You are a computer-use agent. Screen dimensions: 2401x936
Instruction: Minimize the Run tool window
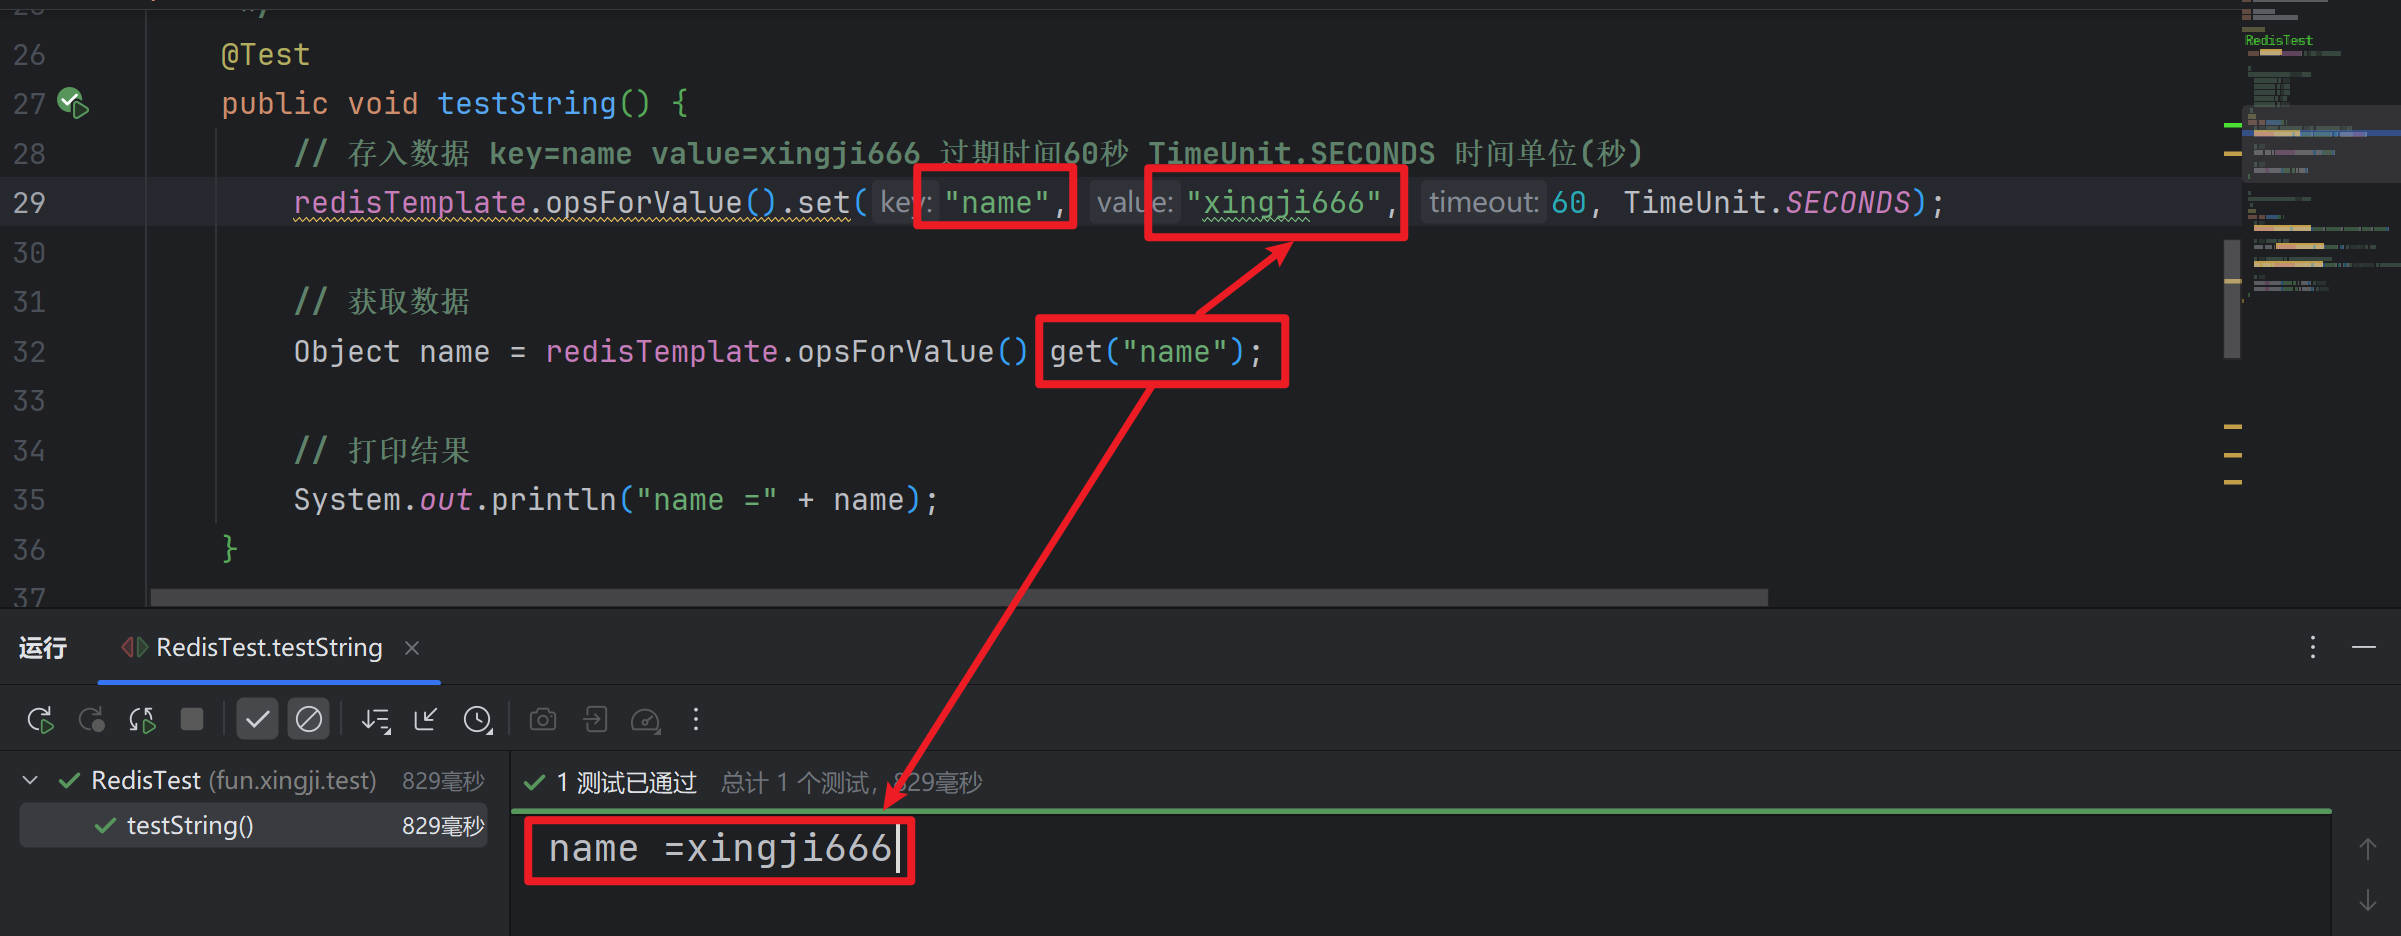[2364, 647]
